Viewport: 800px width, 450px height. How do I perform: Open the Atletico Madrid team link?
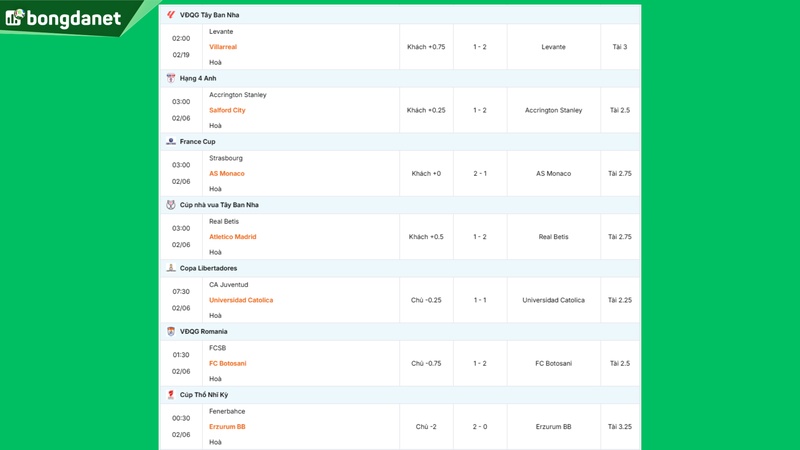(x=233, y=237)
